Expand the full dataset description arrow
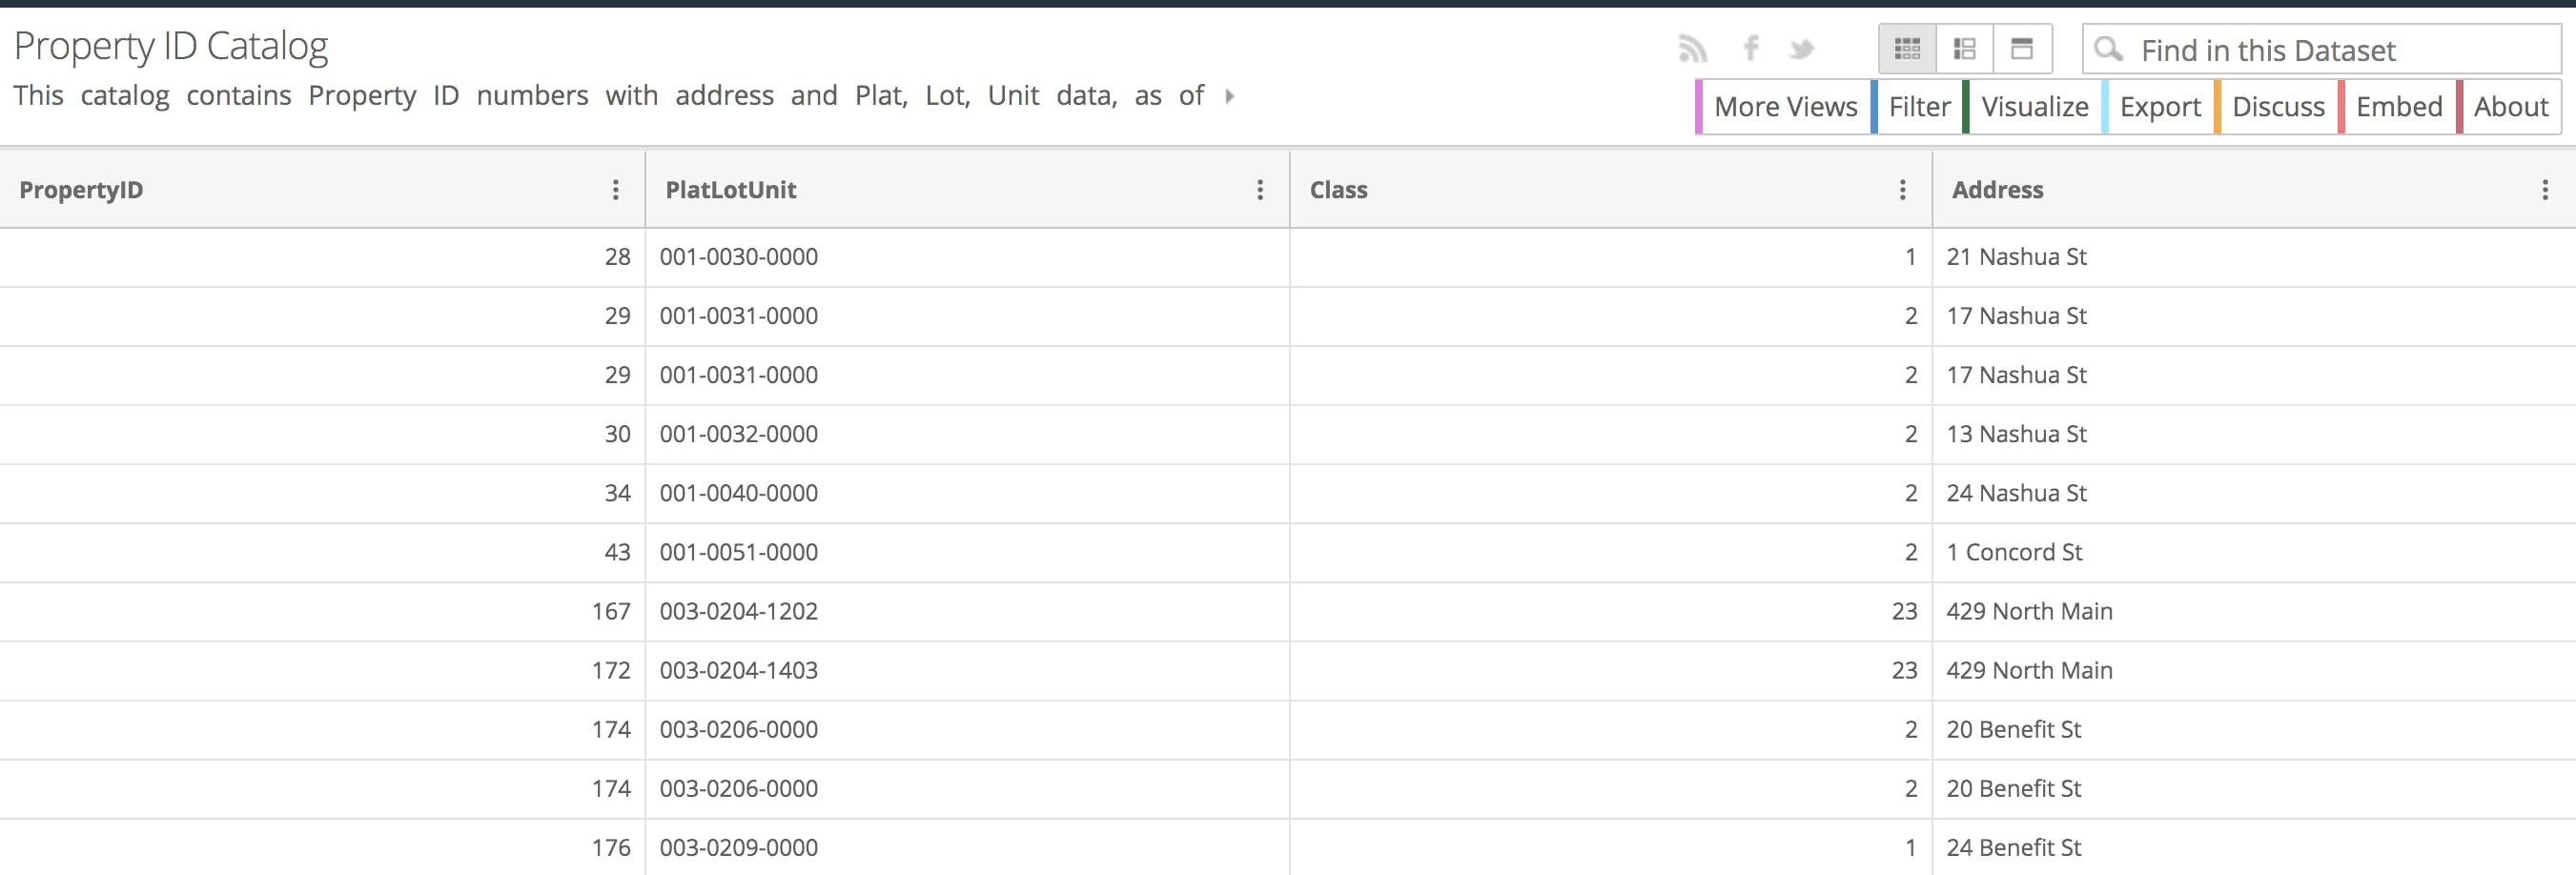Image resolution: width=2576 pixels, height=875 pixels. pyautogui.click(x=1229, y=96)
